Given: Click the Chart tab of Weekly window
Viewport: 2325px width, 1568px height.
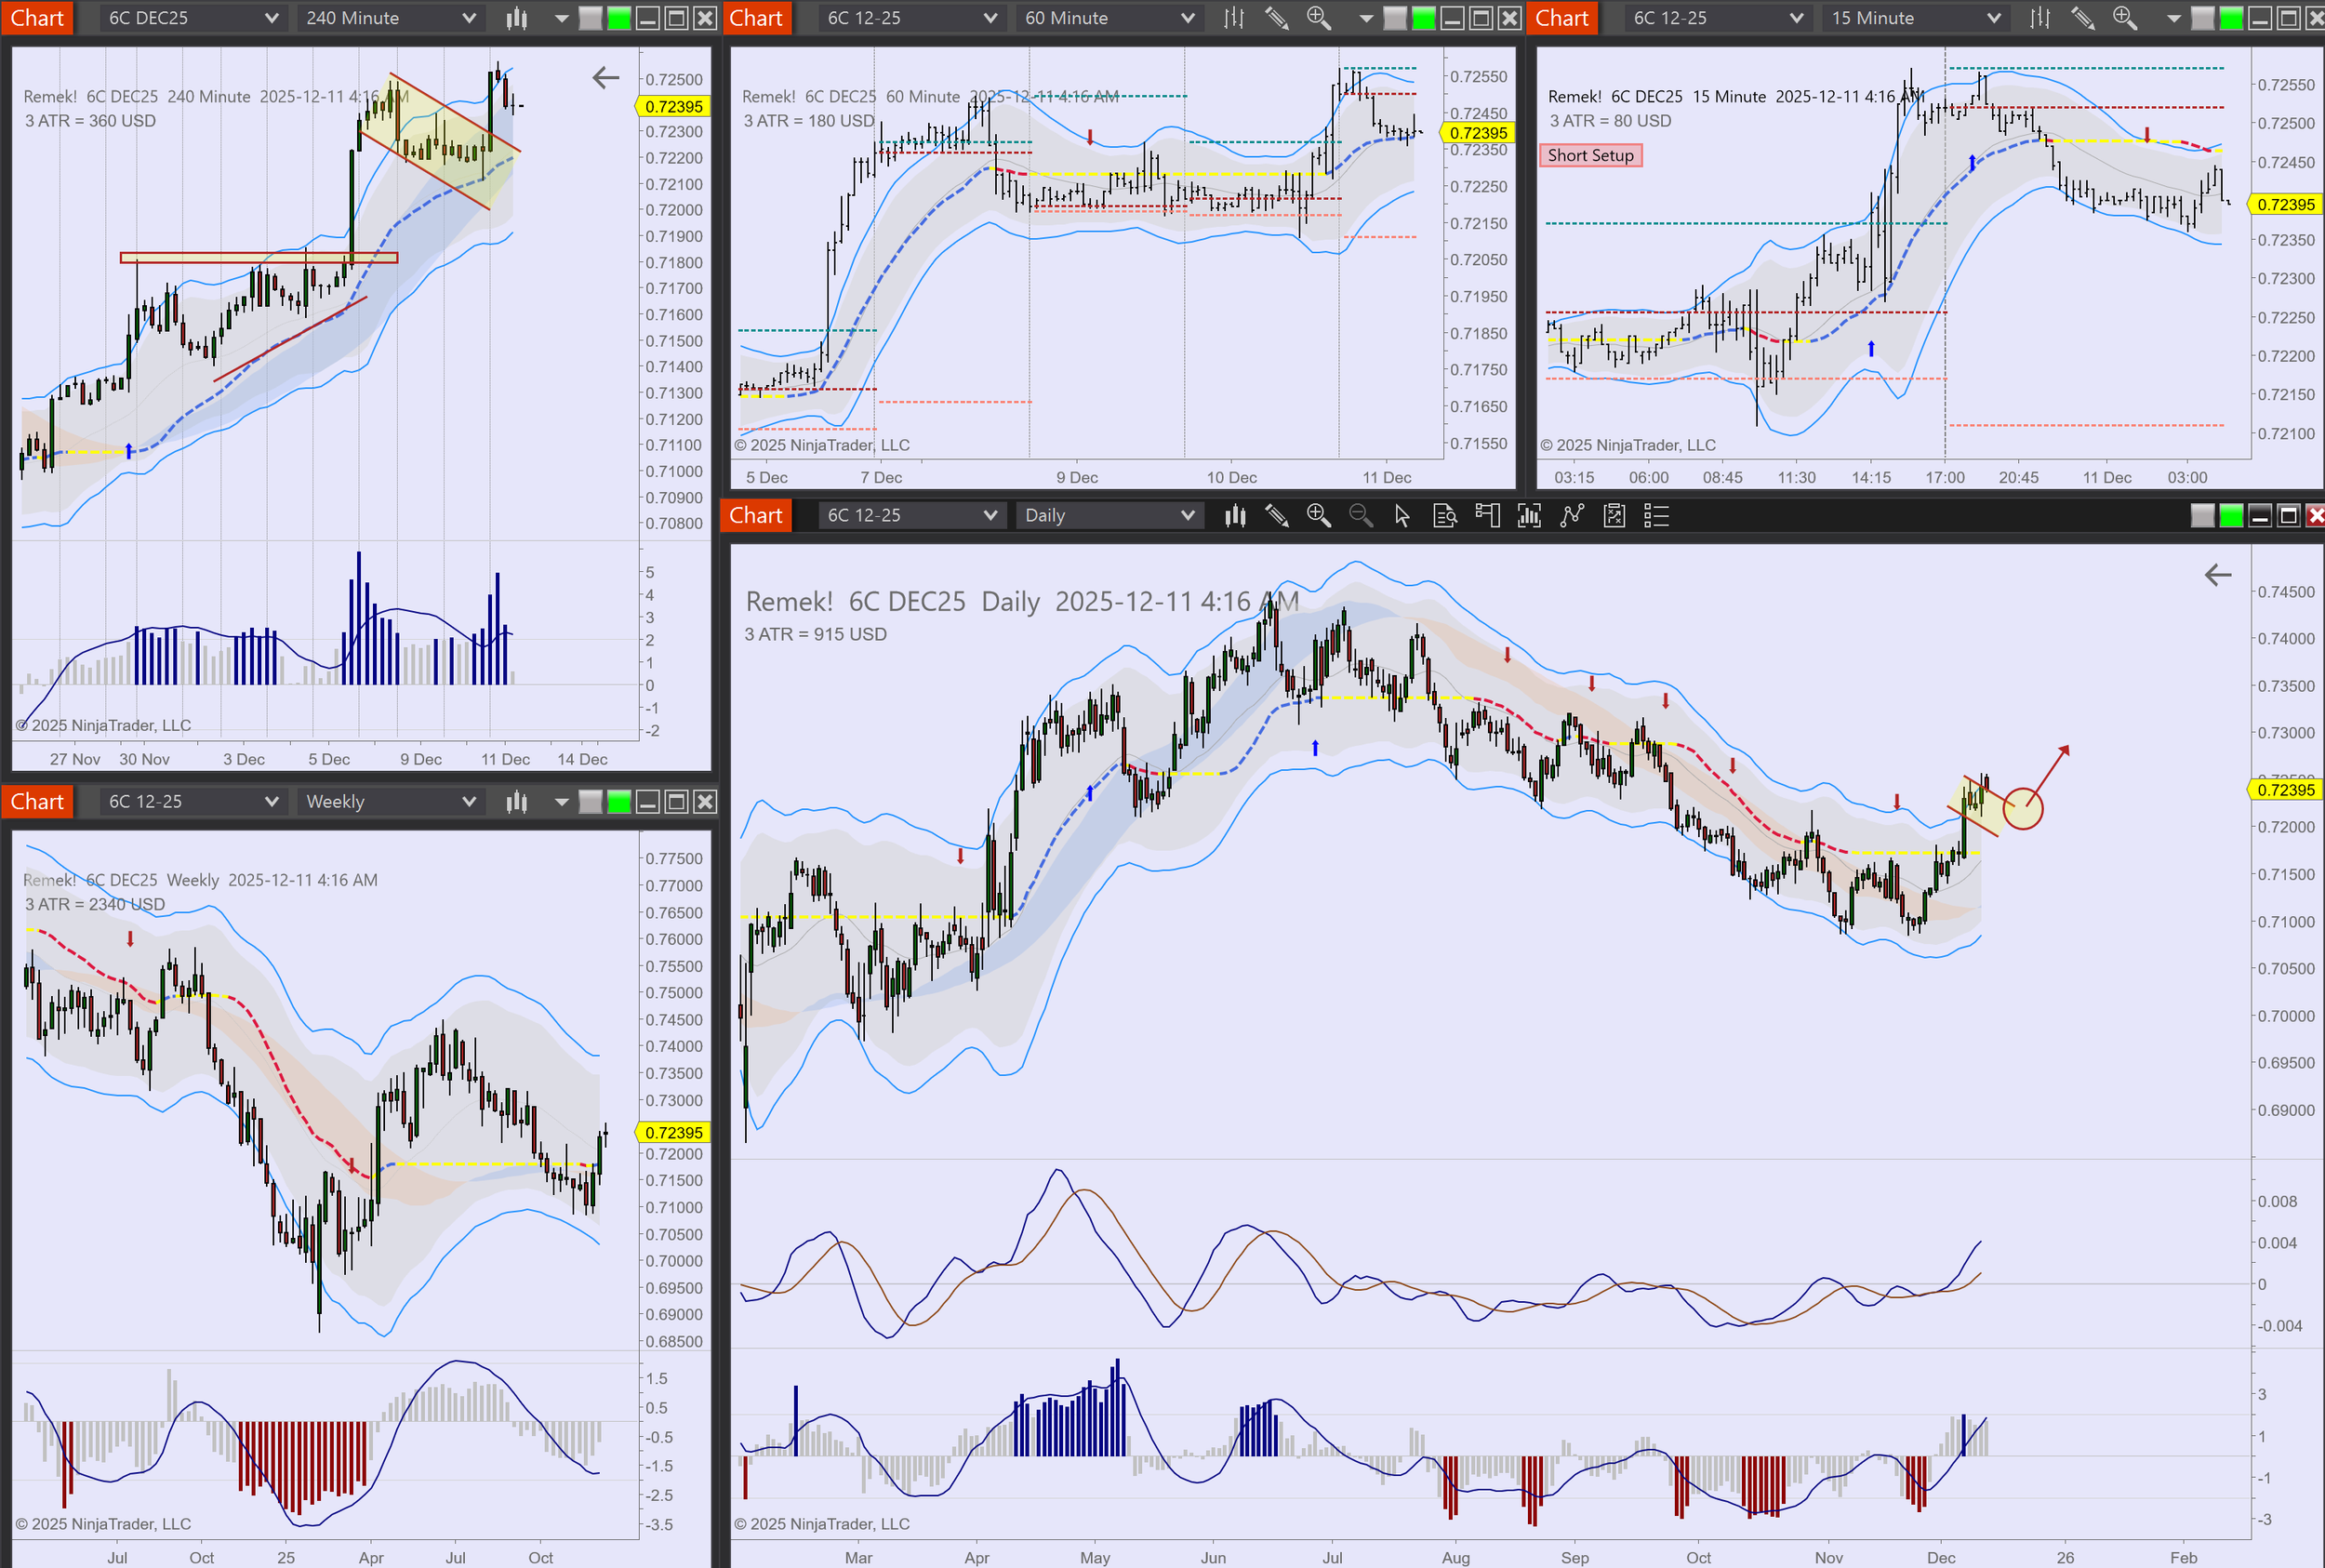Looking at the screenshot, I should click(37, 801).
